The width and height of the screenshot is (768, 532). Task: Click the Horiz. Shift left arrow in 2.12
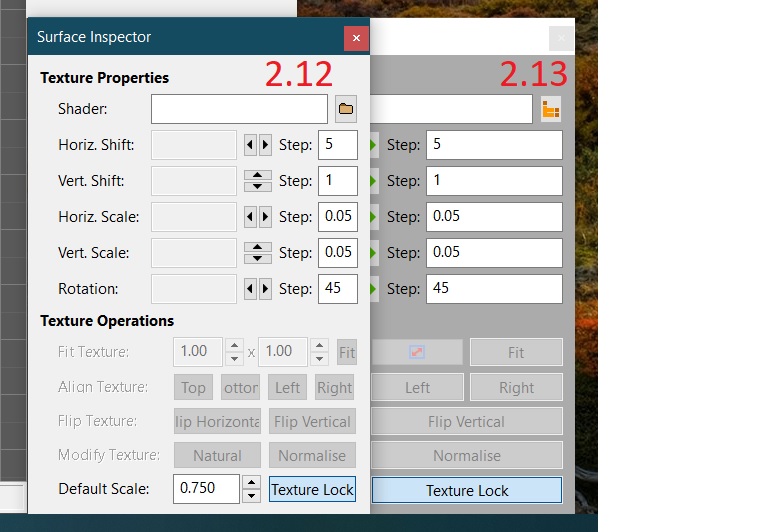(x=251, y=145)
